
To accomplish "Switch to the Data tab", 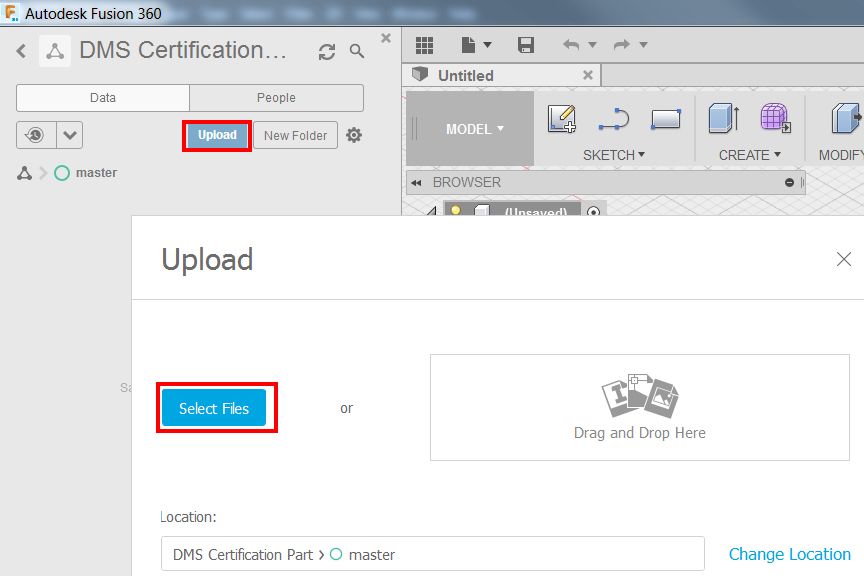I will point(103,98).
